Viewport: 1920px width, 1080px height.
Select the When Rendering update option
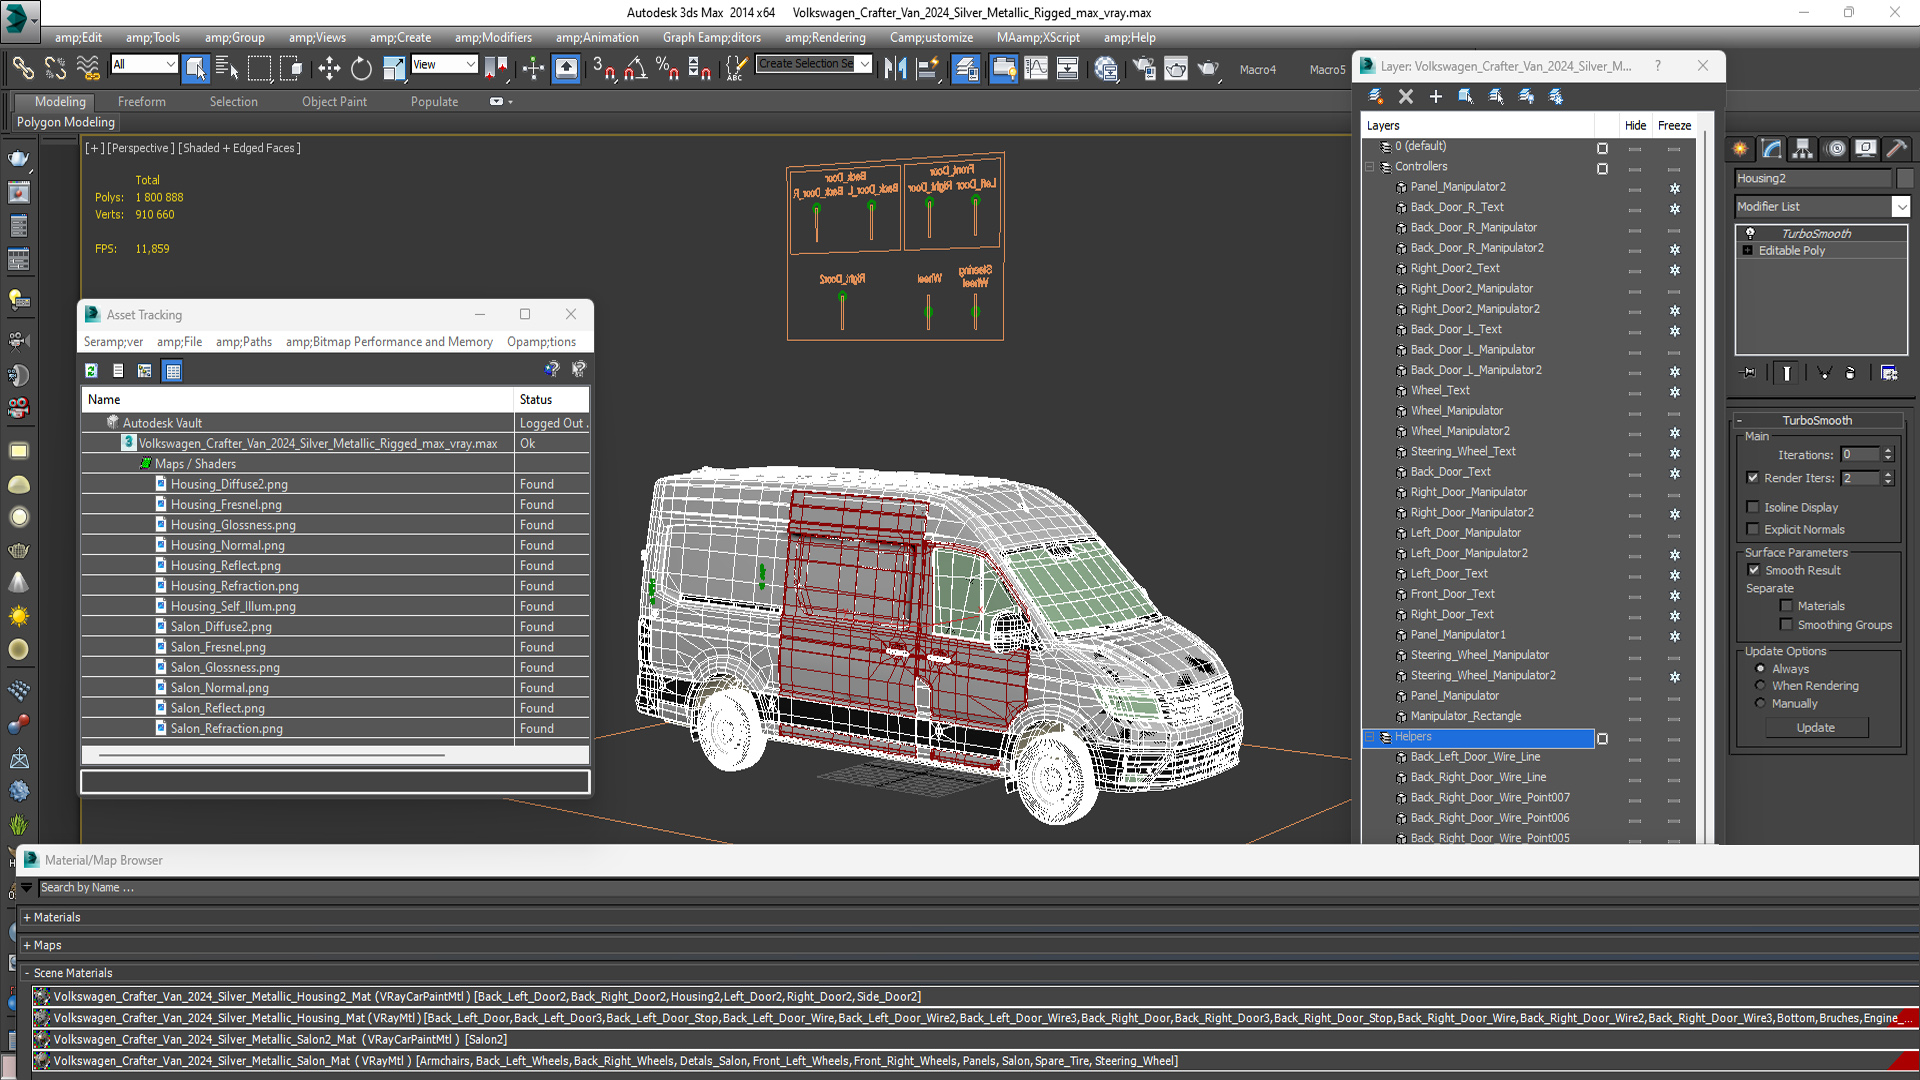tap(1760, 686)
